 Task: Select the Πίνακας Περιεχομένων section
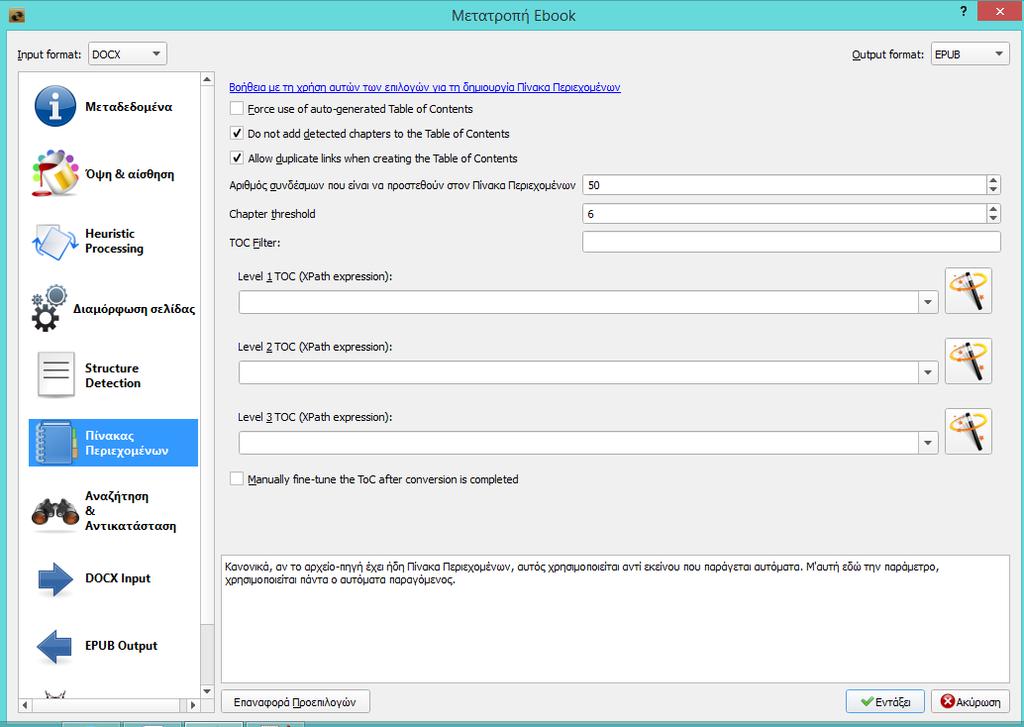click(x=113, y=443)
